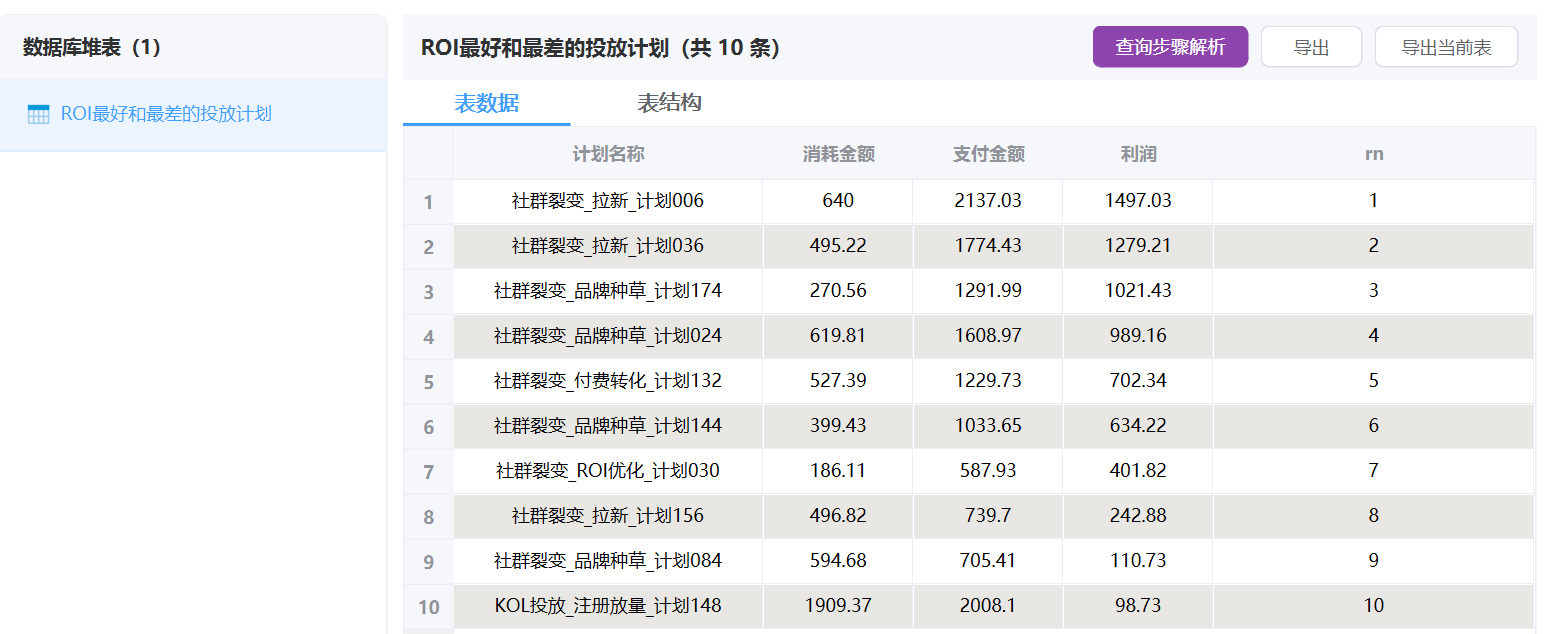Select row number 1 header
Image resolution: width=1545 pixels, height=634 pixels.
click(x=428, y=202)
